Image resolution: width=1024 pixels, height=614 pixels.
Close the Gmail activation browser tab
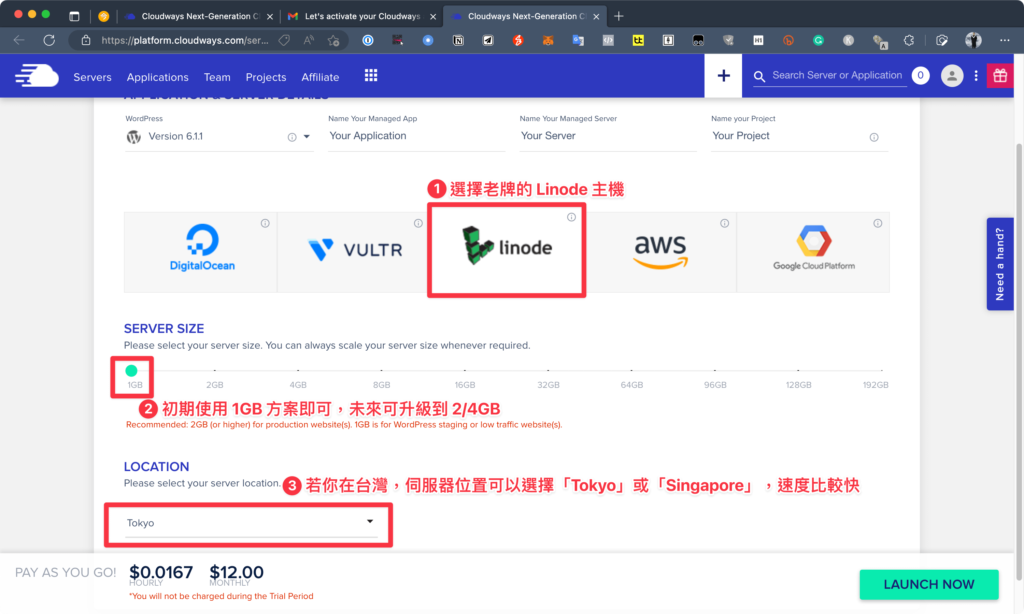click(x=432, y=17)
